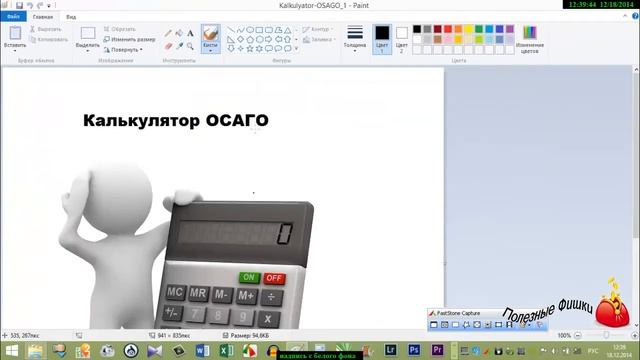
Task: Select the Fill with color bucket tool
Action: pyautogui.click(x=179, y=33)
